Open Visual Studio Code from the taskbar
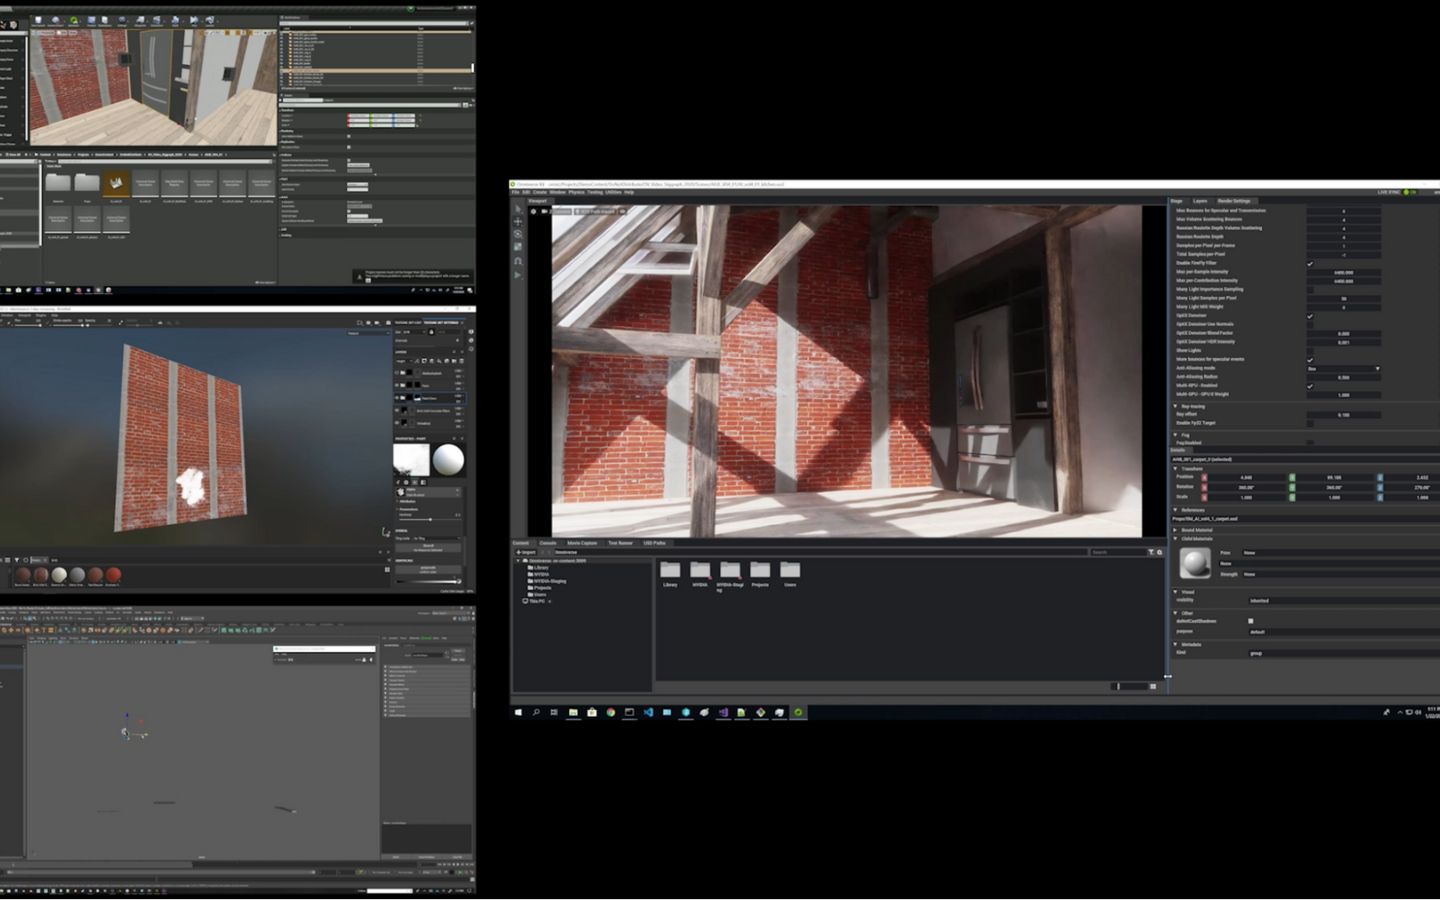 point(648,712)
